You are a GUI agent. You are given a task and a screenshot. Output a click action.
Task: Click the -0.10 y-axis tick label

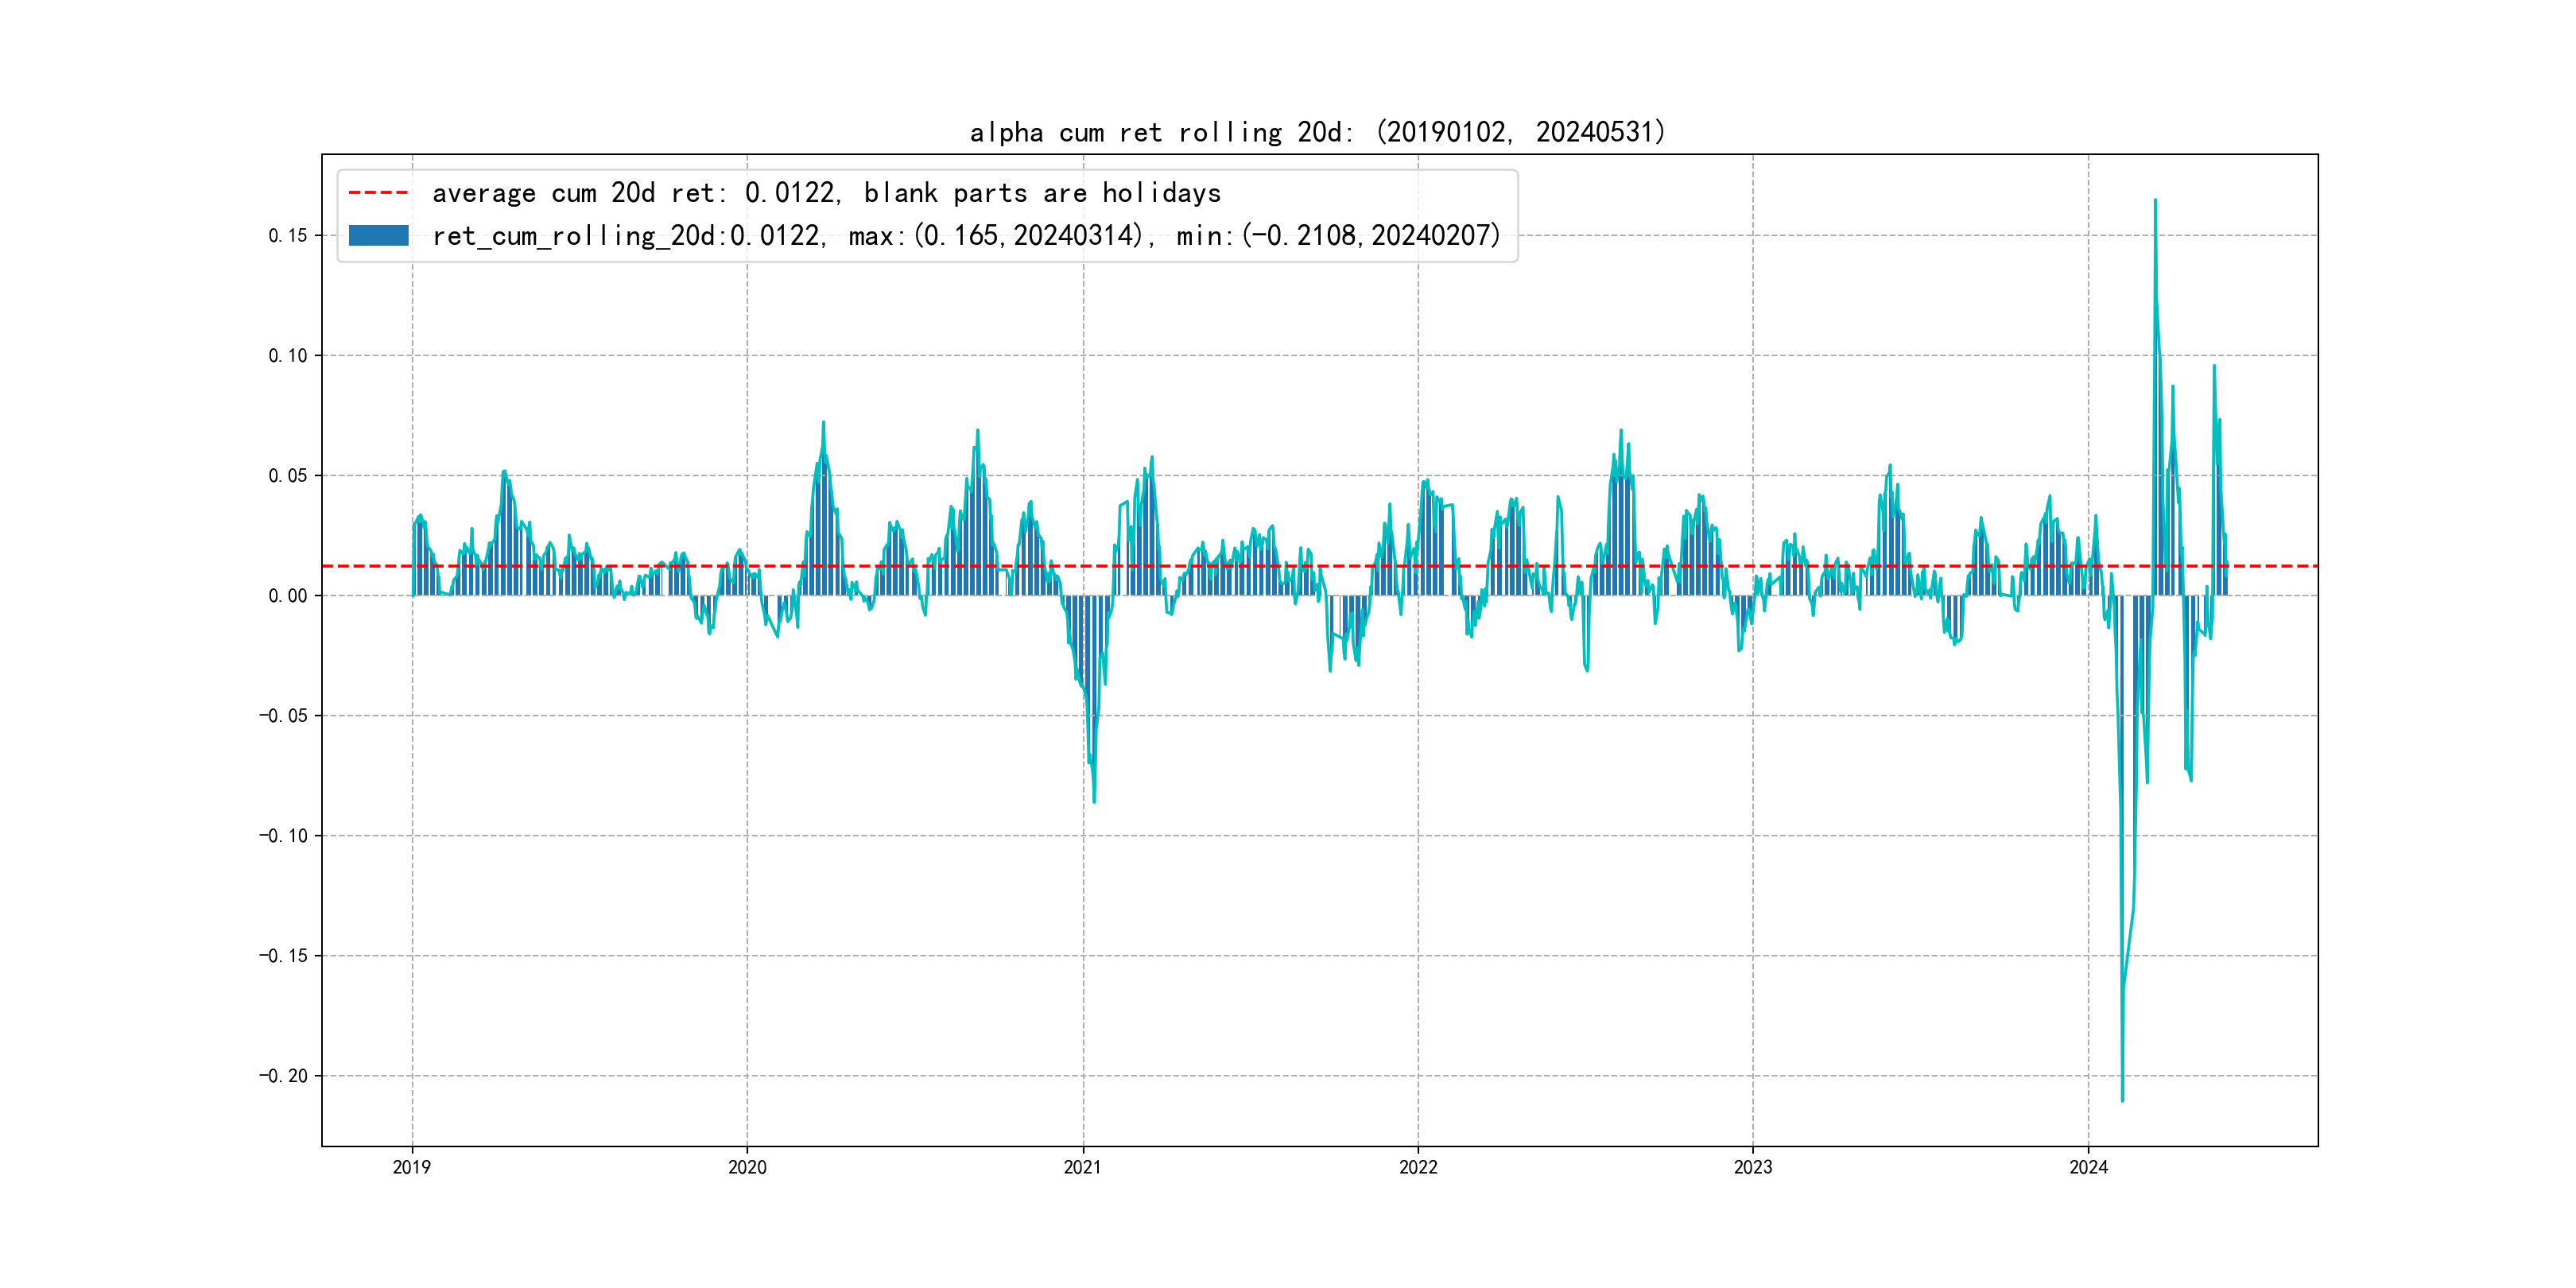click(283, 836)
